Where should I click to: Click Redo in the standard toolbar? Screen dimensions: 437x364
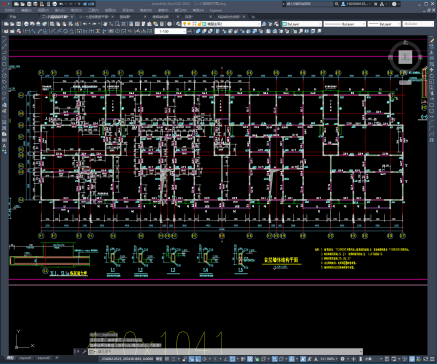pyautogui.click(x=94, y=24)
